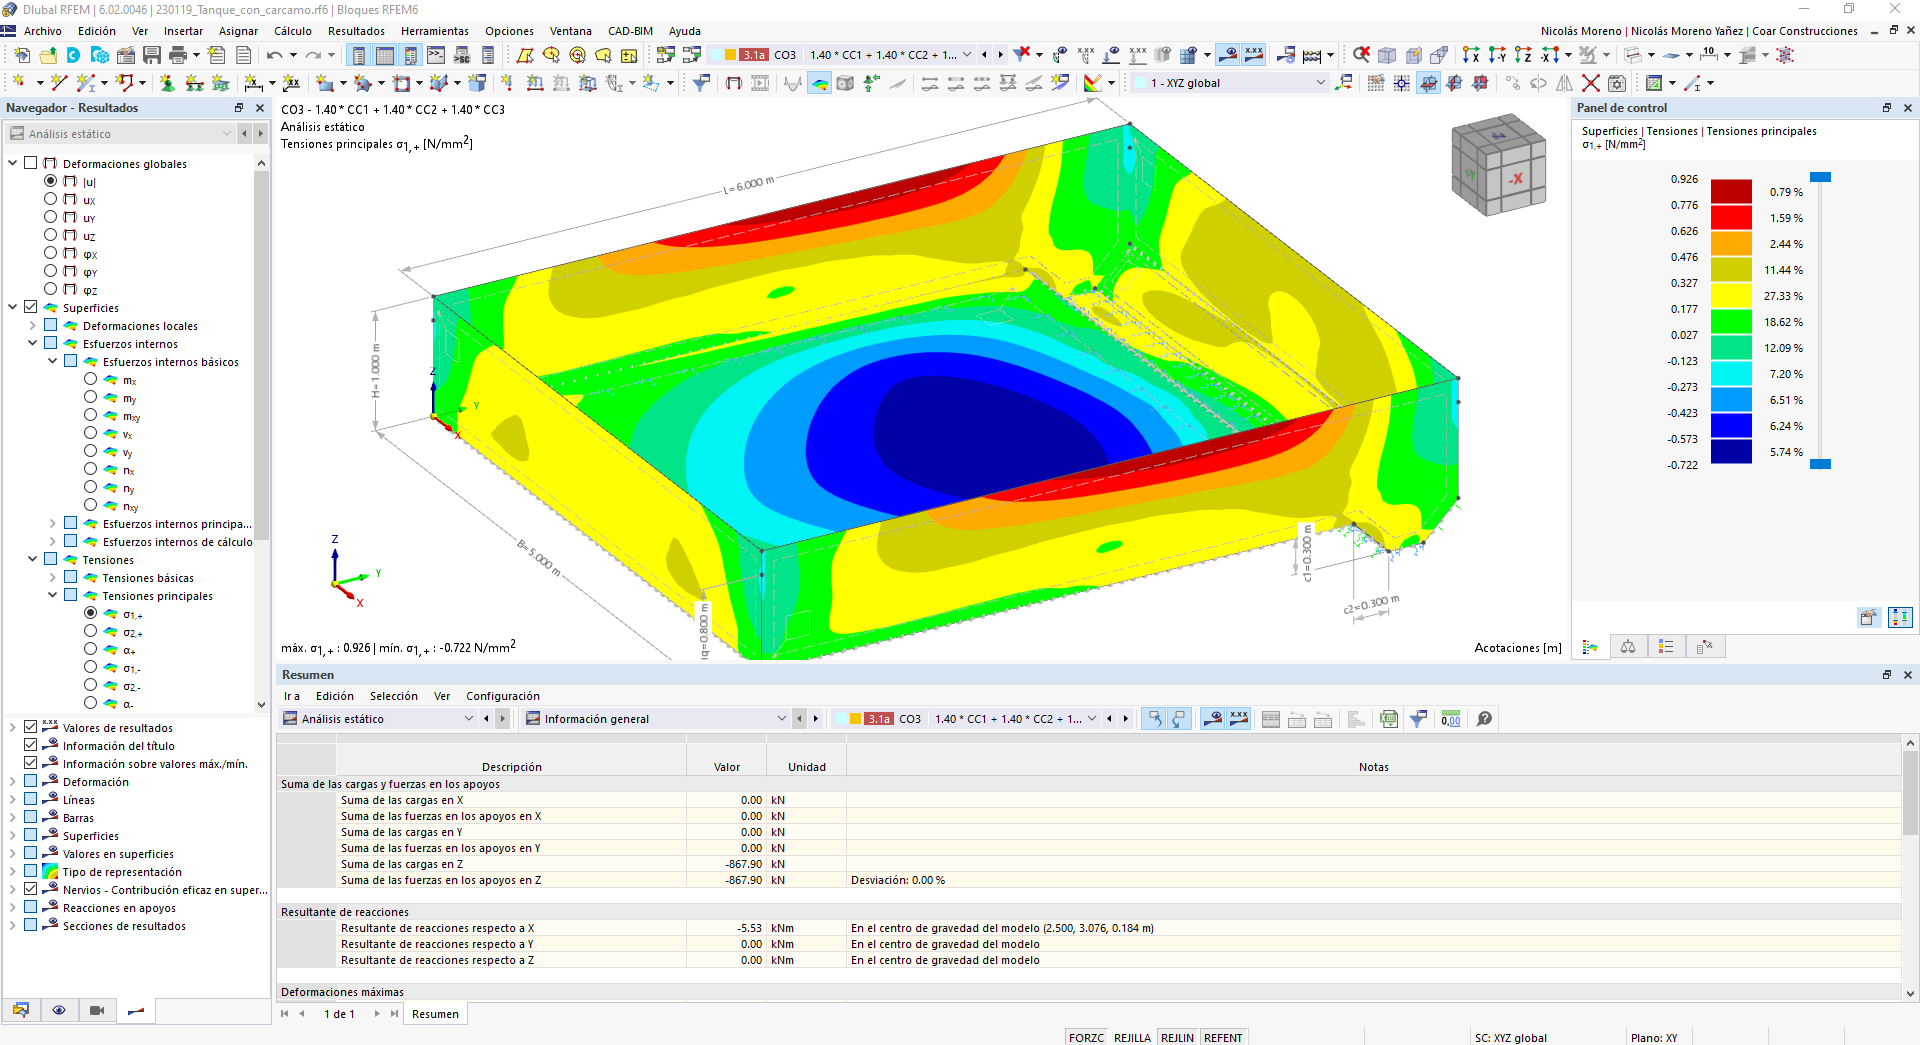Click the -867.90 value for cargas en Z
Screen dimensions: 1920x1045
tap(744, 864)
